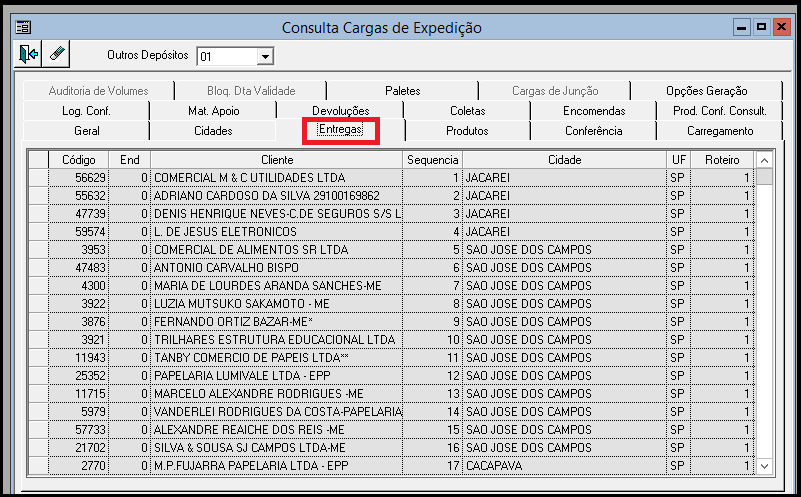This screenshot has width=801, height=497.
Task: Click the exit door icon in toolbar
Action: pos(28,54)
